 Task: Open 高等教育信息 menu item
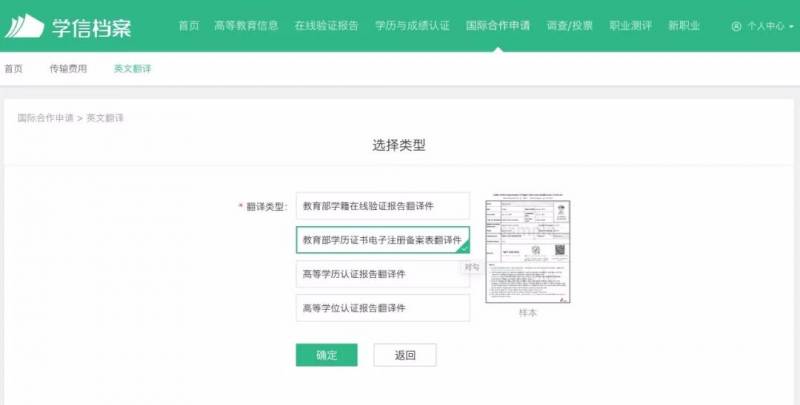pos(247,25)
